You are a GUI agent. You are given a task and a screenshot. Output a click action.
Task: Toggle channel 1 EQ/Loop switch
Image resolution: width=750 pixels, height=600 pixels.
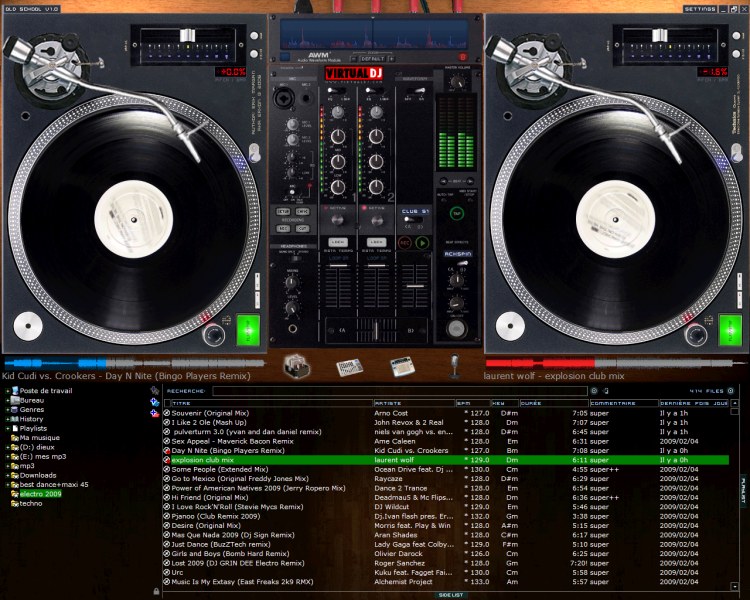[x=337, y=91]
